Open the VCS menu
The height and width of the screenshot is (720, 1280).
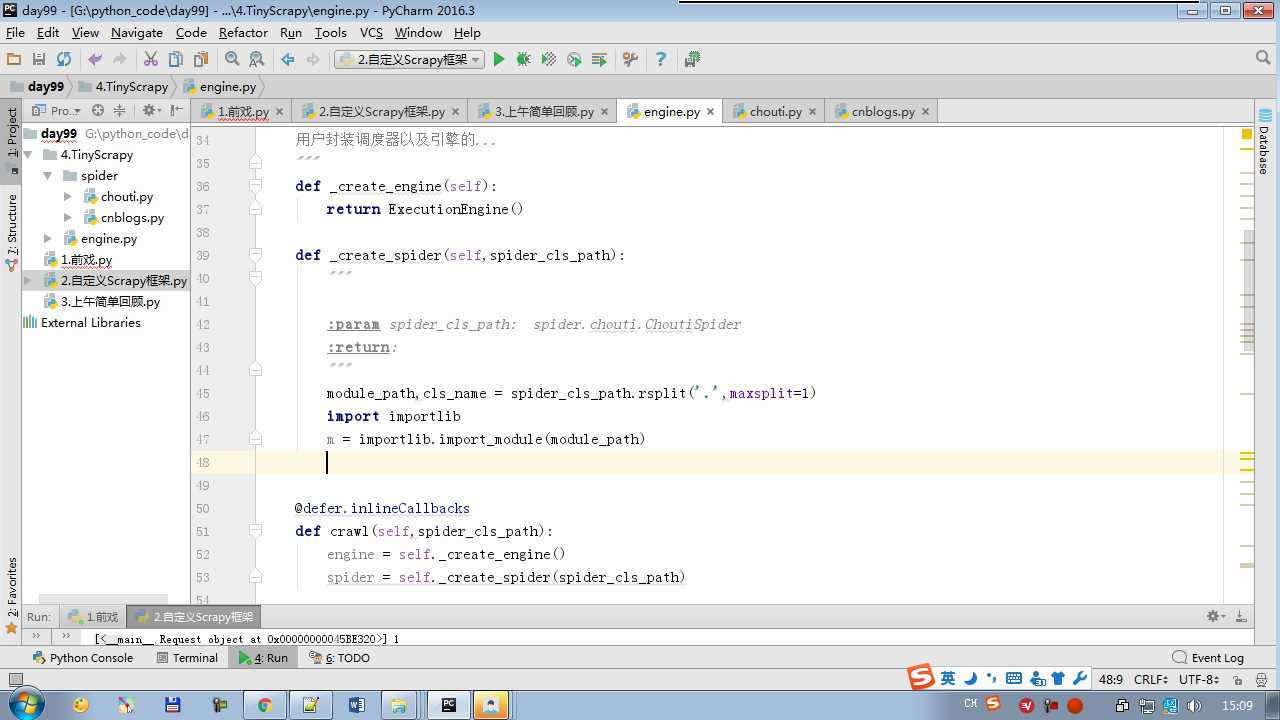[371, 33]
